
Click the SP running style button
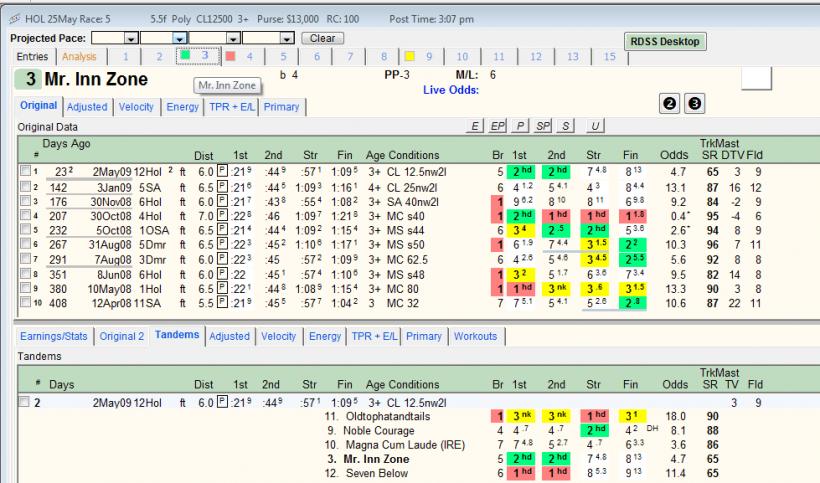click(543, 126)
